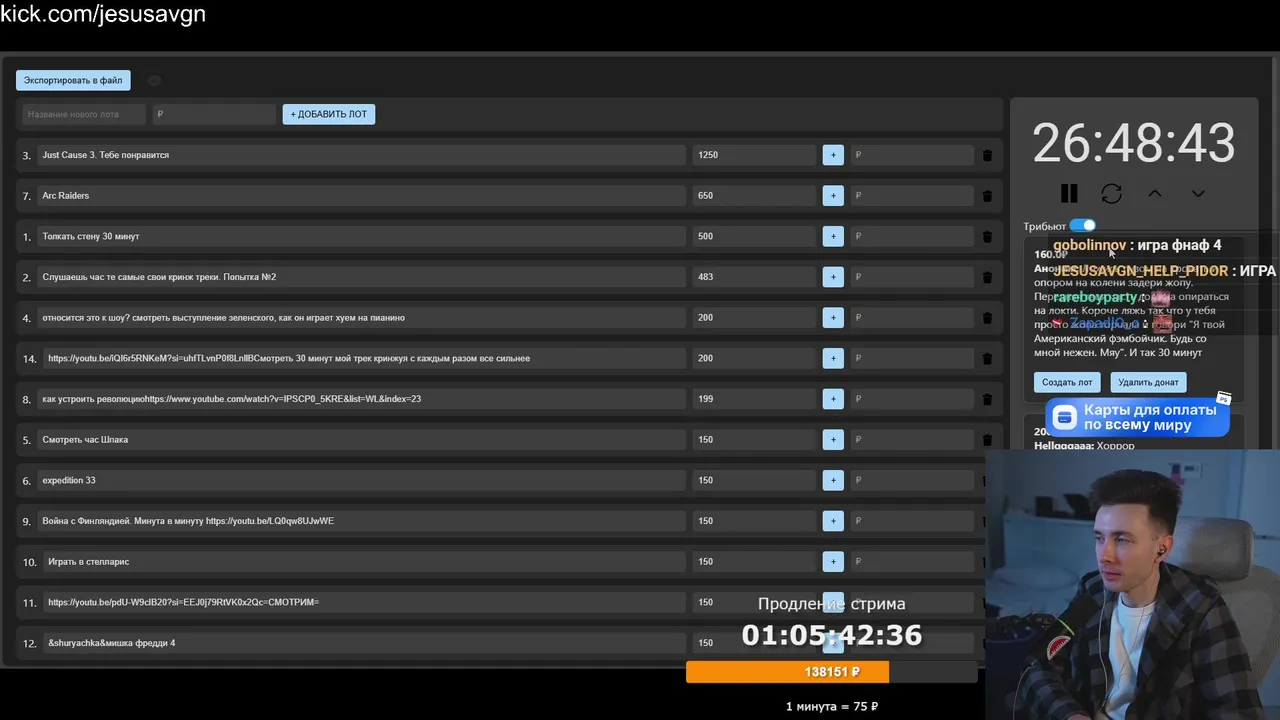
Task: Click the 26:48:43 timer display
Action: coord(1134,143)
